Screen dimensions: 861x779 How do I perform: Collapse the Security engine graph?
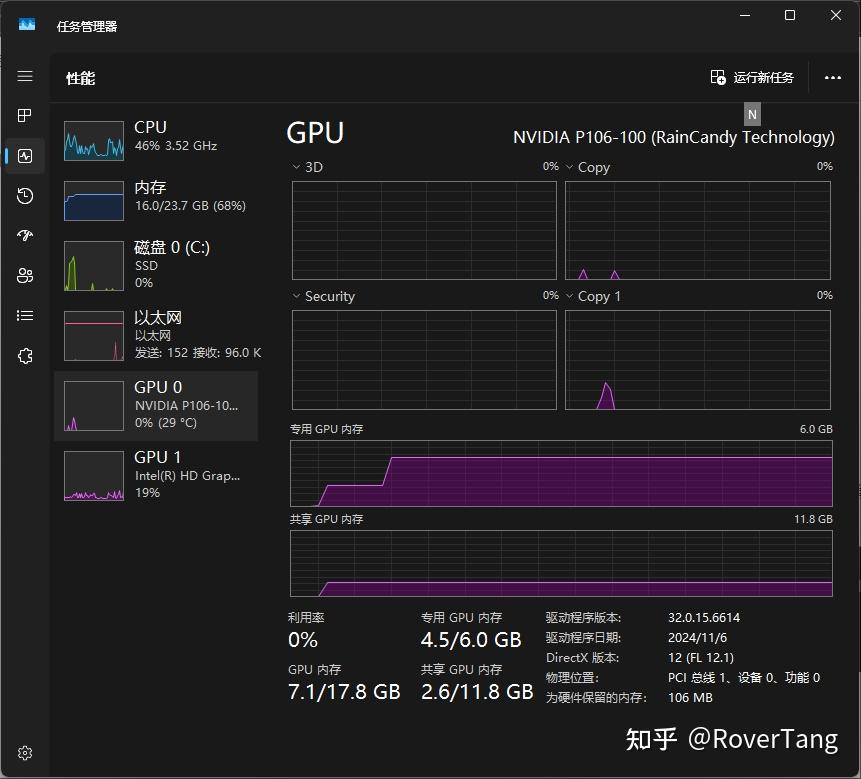click(294, 296)
